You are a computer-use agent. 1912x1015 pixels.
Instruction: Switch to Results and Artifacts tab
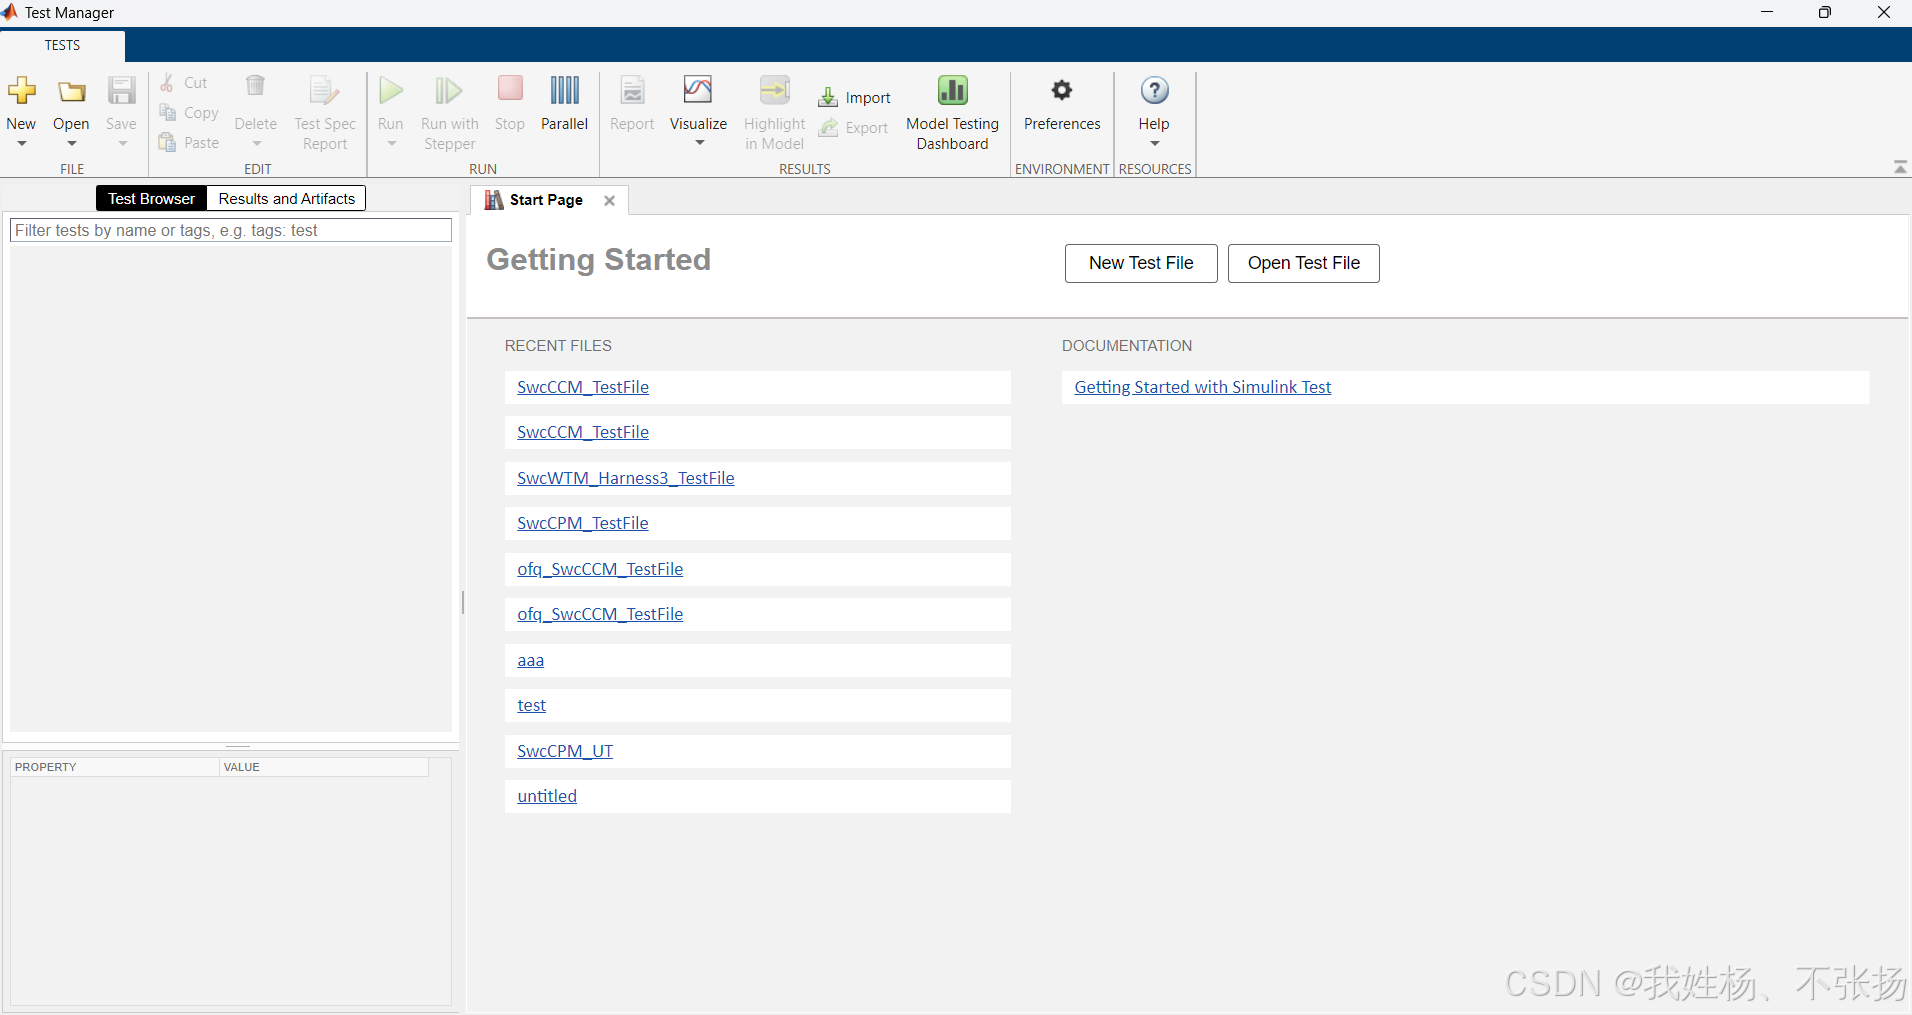click(x=287, y=198)
